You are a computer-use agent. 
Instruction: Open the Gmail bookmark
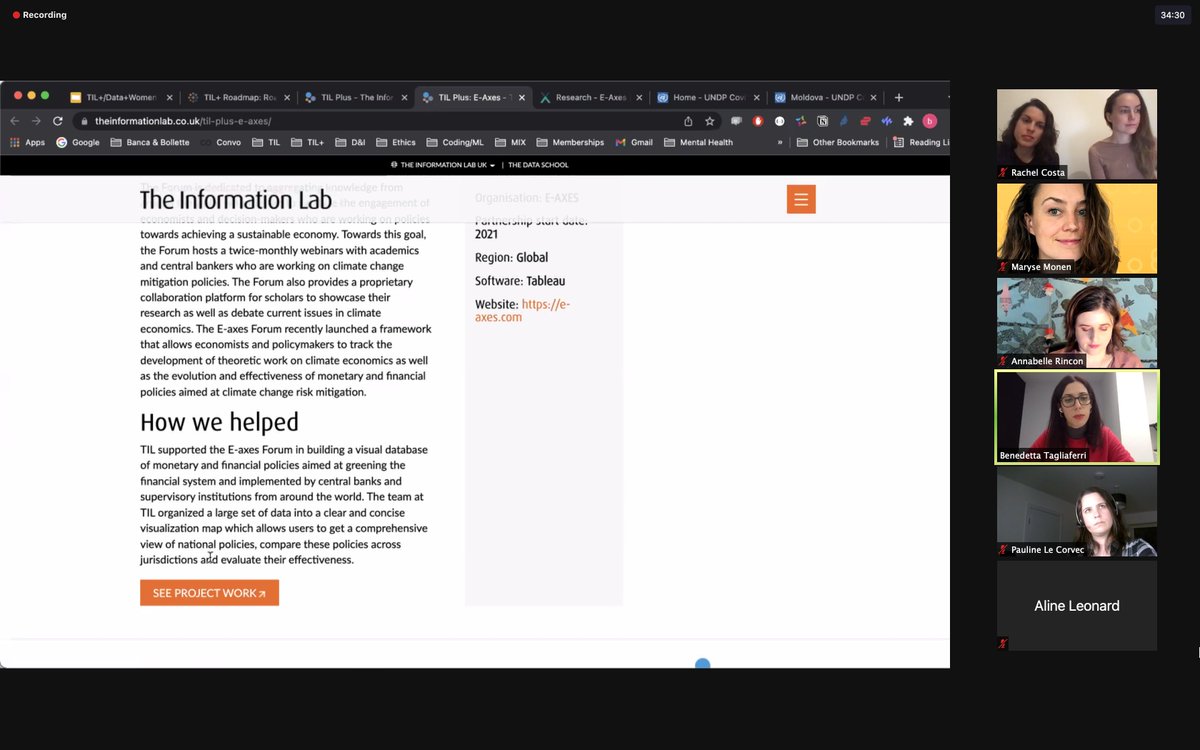pos(634,142)
